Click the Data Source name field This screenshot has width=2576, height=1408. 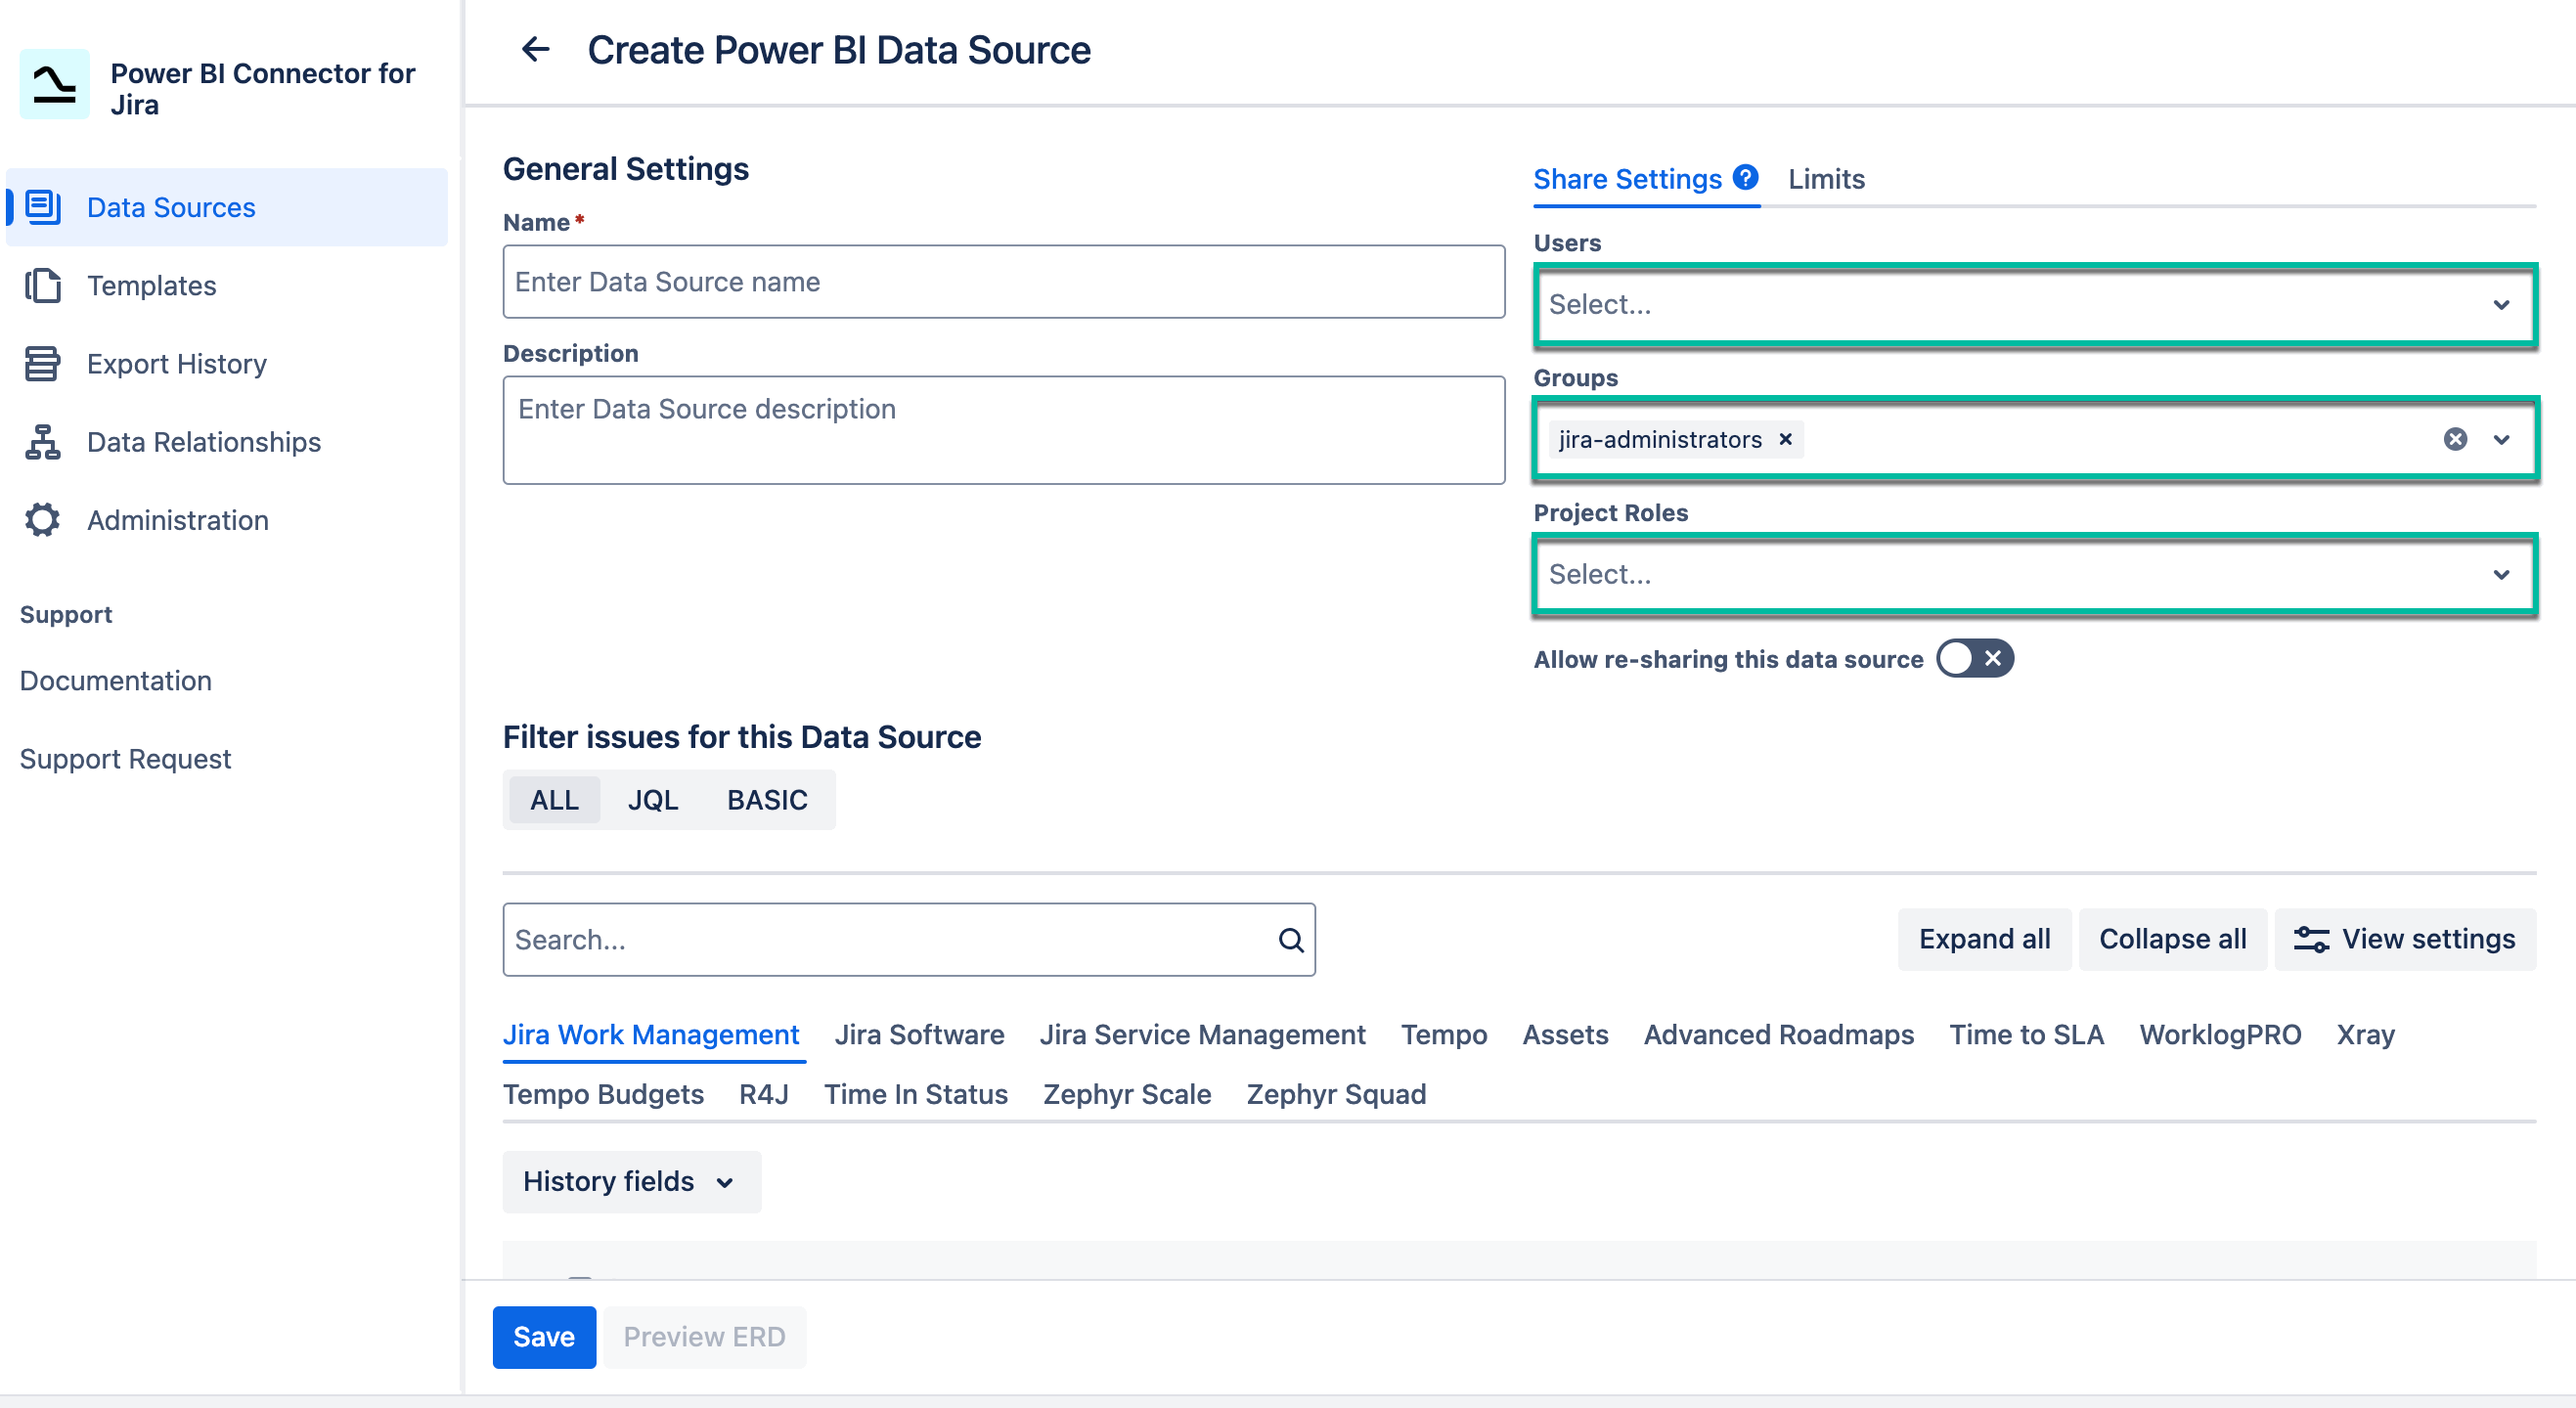pos(1002,282)
